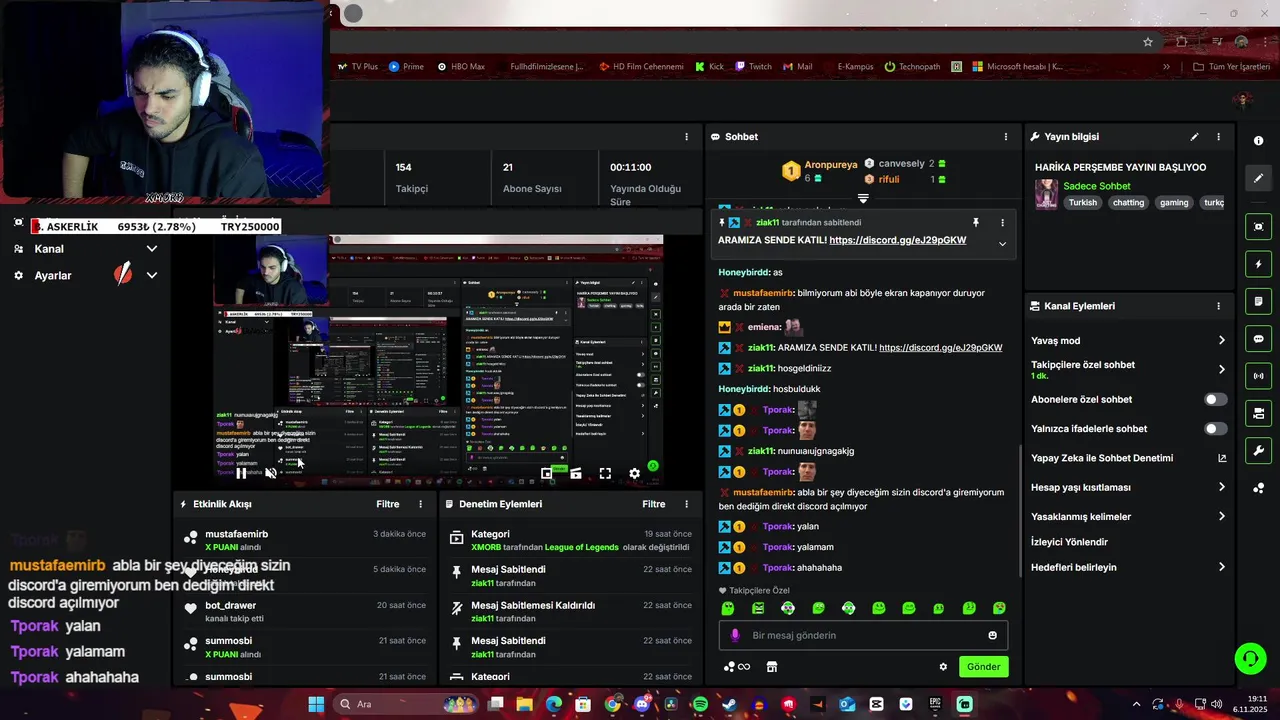Click the Gönder send button
The height and width of the screenshot is (720, 1280).
pos(983,667)
